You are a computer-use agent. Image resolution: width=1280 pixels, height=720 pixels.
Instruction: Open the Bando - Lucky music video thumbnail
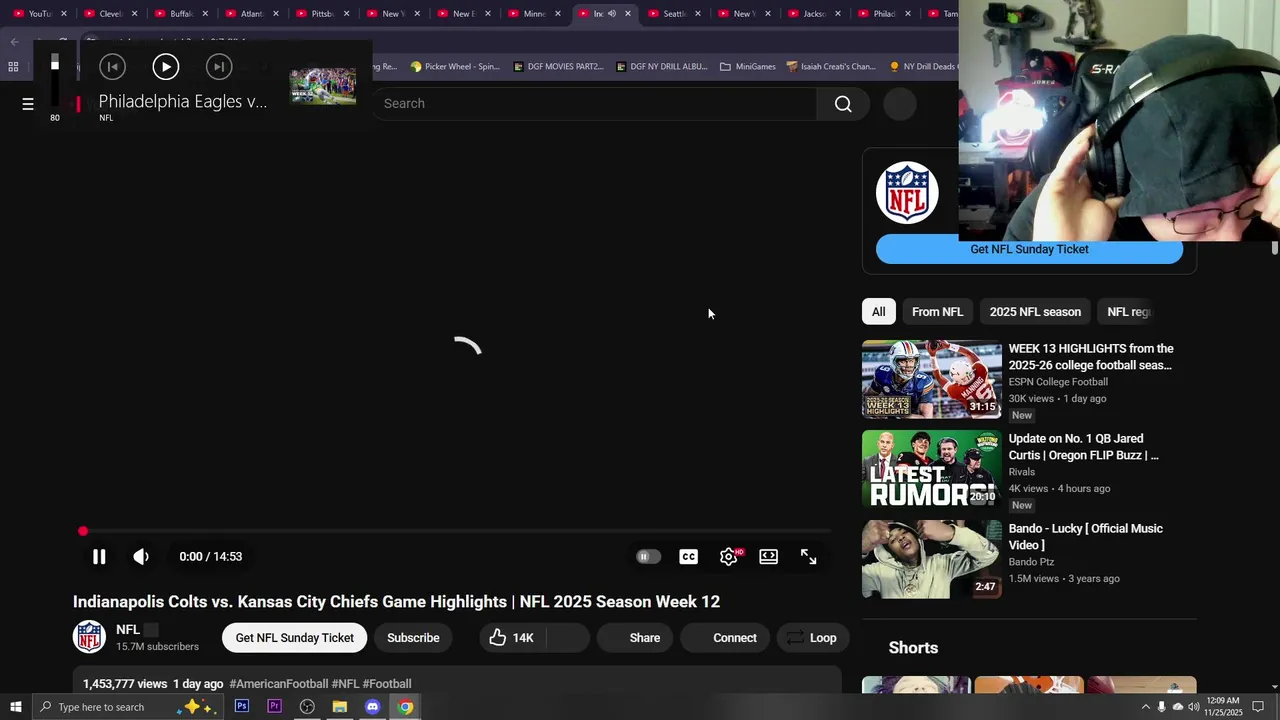pos(931,559)
